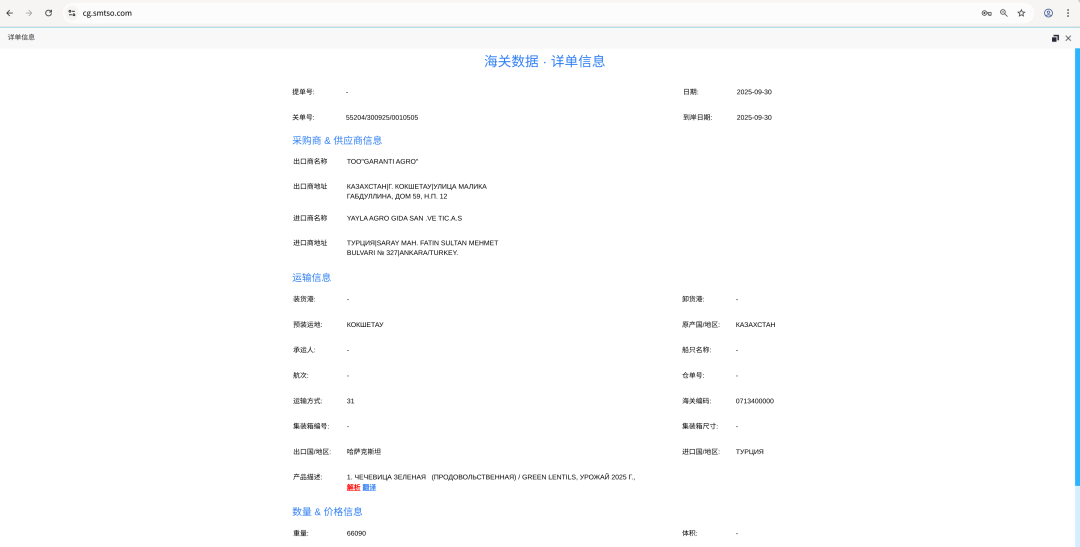Image resolution: width=1080 pixels, height=547 pixels.
Task: Open the browser three-dot menu
Action: point(1068,13)
